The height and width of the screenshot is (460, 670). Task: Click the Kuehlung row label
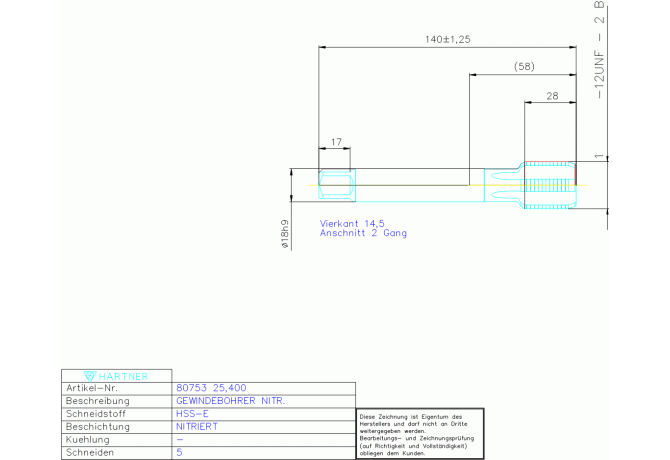(x=87, y=440)
